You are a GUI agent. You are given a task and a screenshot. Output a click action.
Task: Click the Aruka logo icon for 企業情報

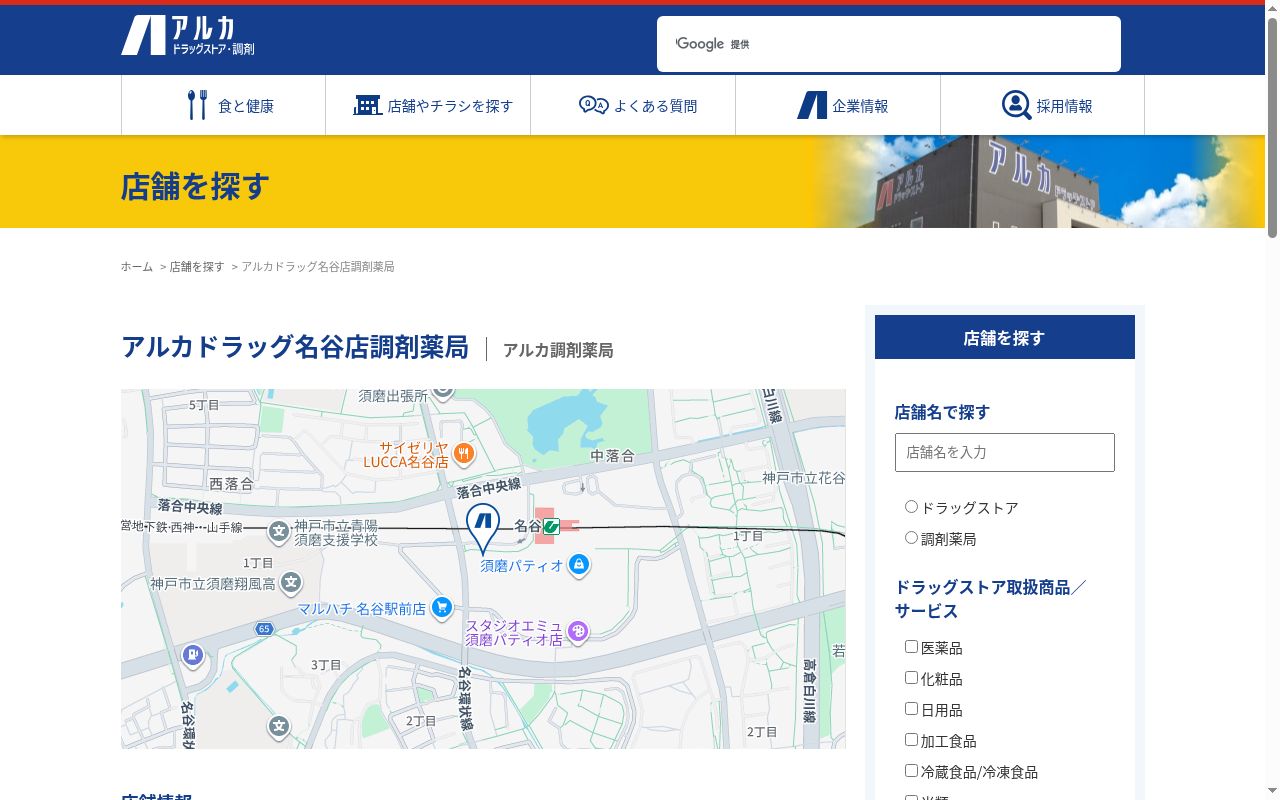(x=812, y=105)
